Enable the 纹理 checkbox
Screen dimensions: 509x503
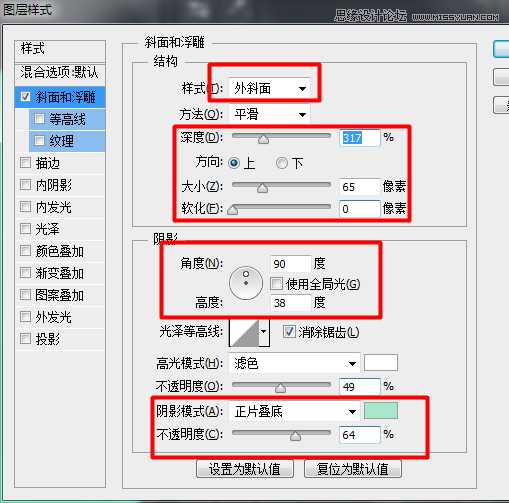39,141
